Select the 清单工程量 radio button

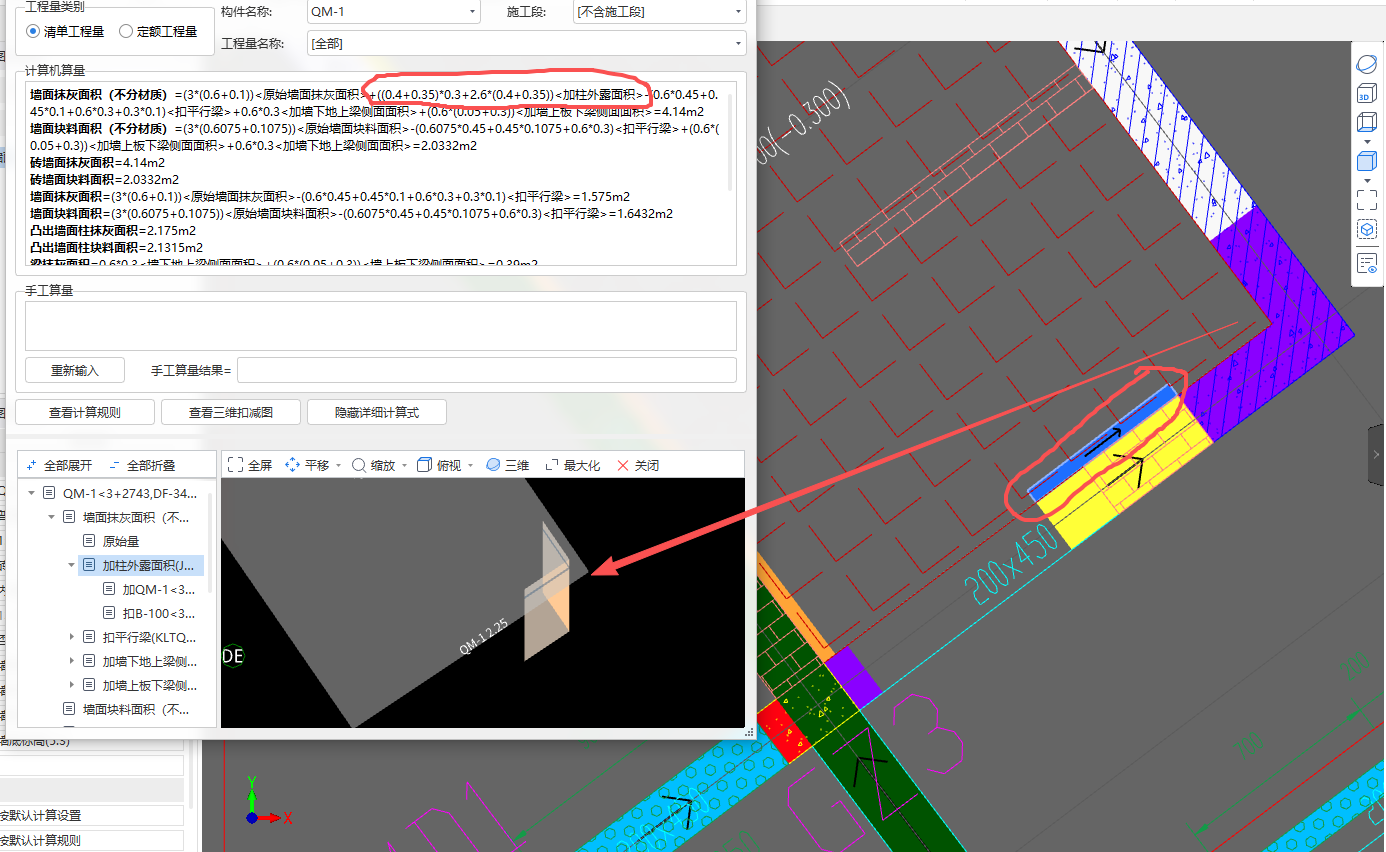click(x=33, y=31)
